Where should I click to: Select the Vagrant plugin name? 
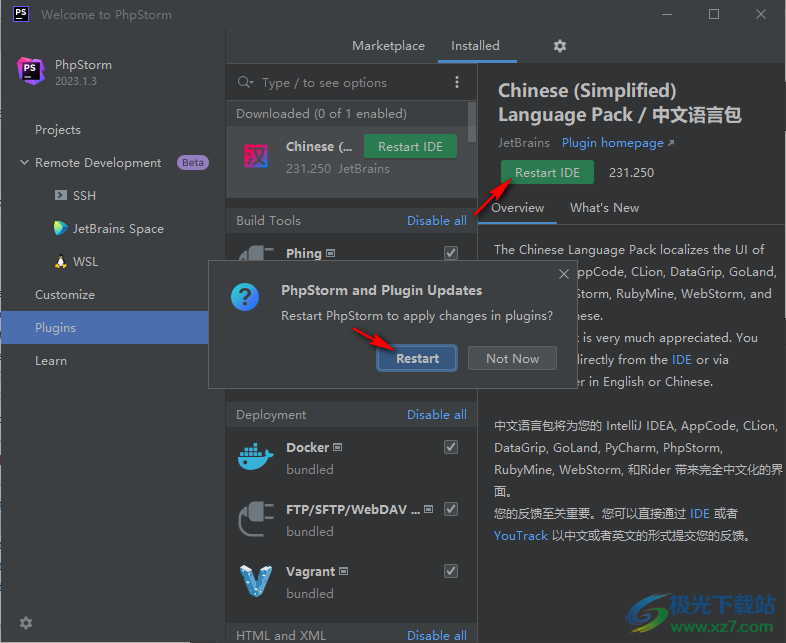(310, 571)
